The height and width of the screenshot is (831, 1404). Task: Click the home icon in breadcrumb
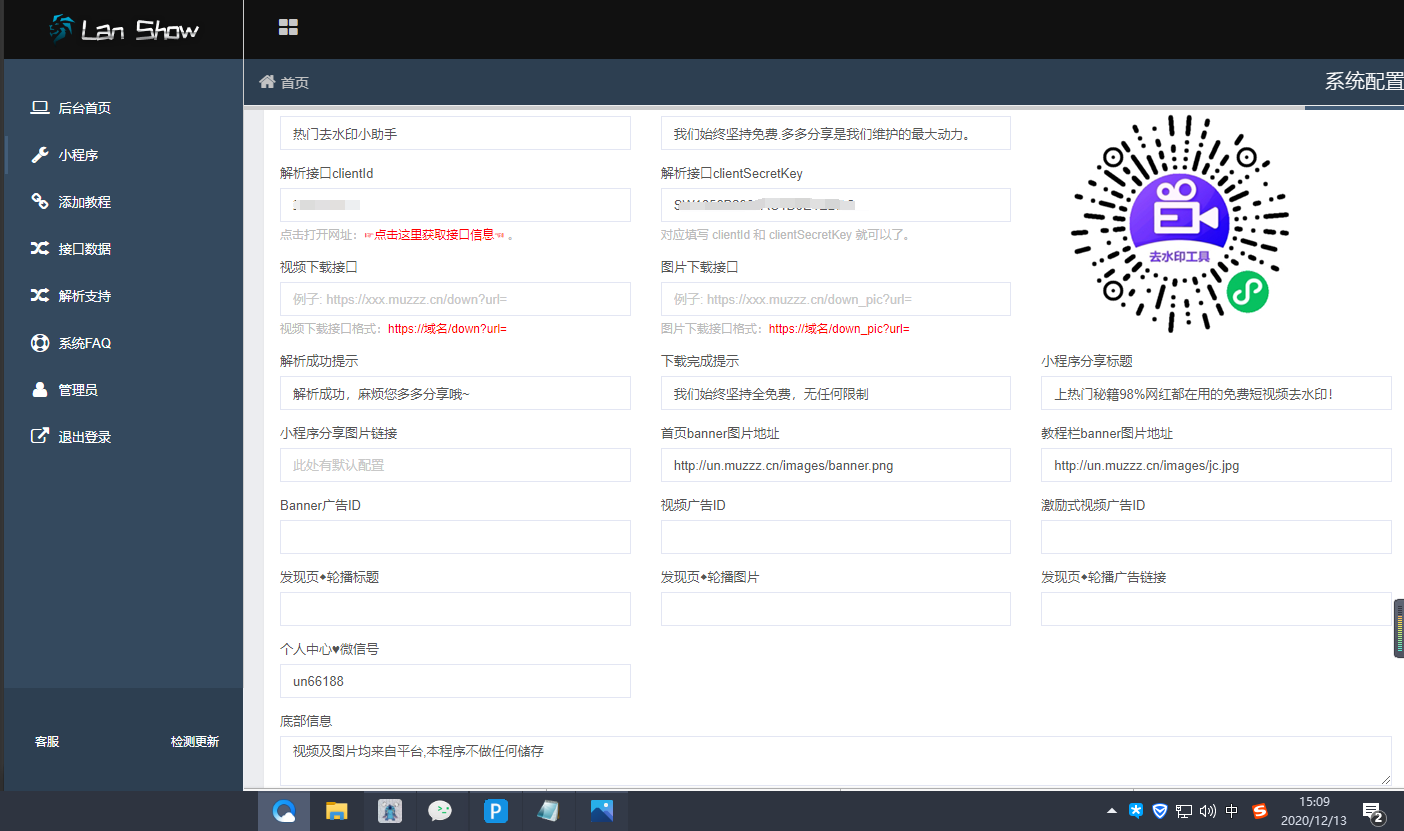[267, 82]
